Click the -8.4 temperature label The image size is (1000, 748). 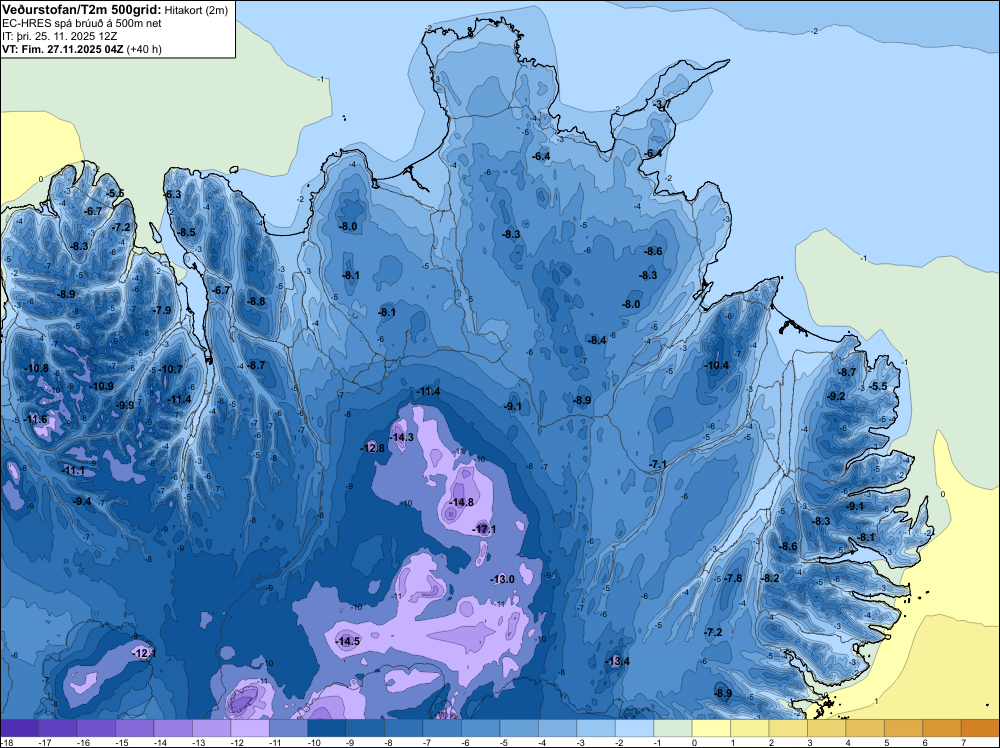(x=597, y=341)
